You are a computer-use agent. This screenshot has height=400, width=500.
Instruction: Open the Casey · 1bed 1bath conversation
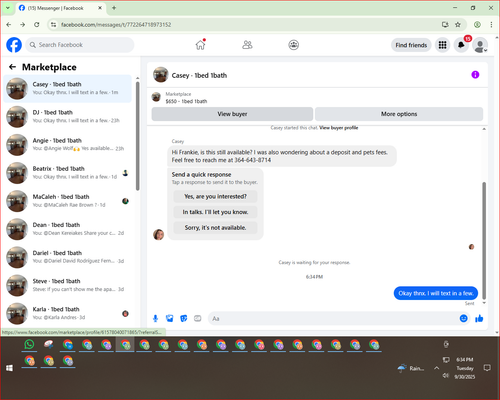point(68,88)
